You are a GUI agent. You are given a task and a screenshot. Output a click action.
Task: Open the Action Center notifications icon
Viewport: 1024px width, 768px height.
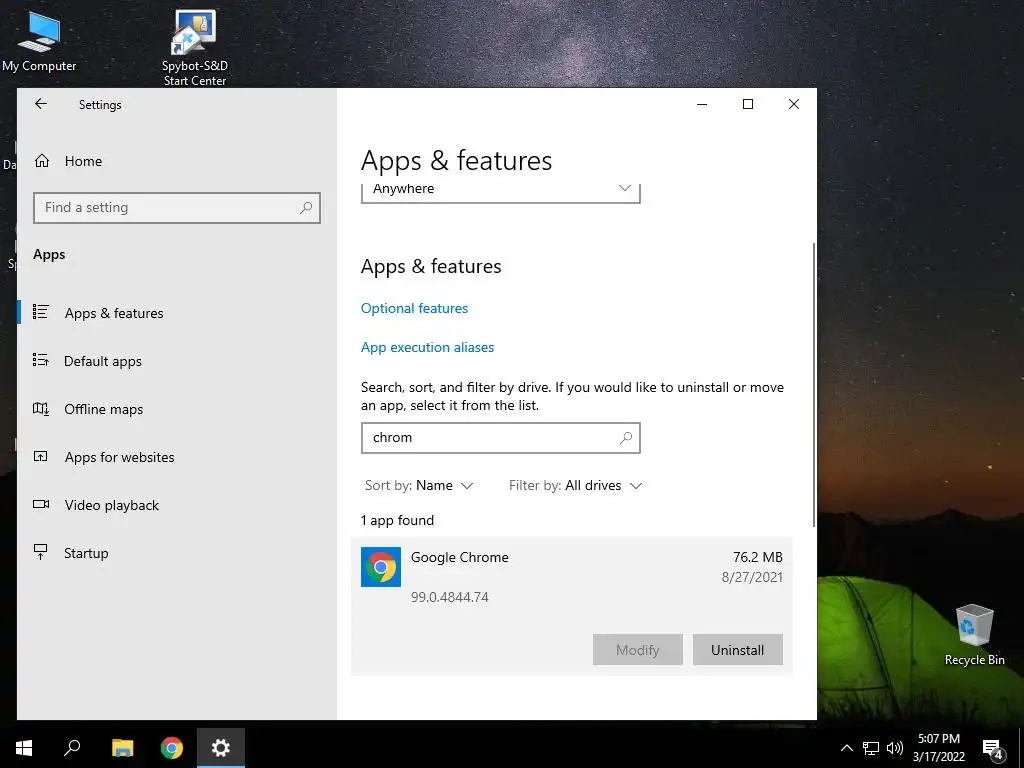coord(993,749)
